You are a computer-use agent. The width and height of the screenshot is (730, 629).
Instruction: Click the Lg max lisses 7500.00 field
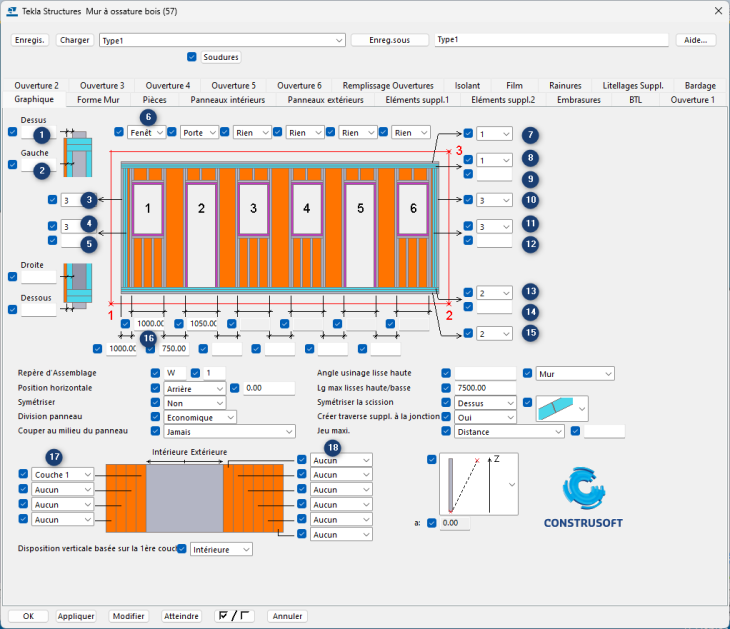(485, 387)
